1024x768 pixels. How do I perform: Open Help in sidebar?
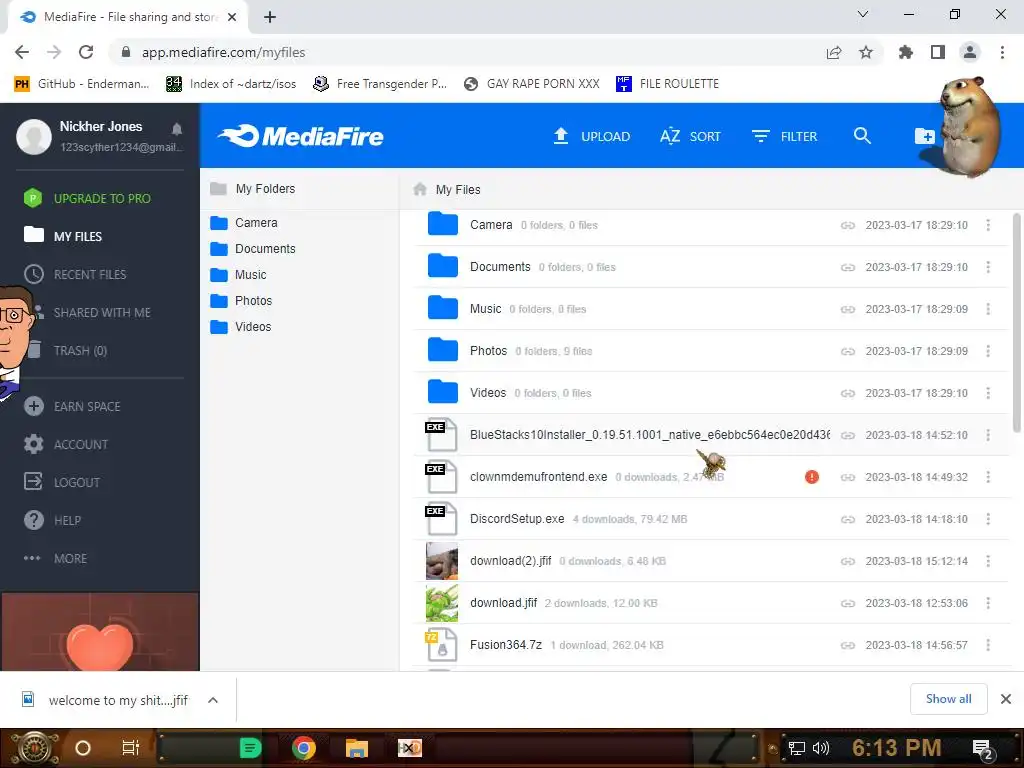pos(52,520)
